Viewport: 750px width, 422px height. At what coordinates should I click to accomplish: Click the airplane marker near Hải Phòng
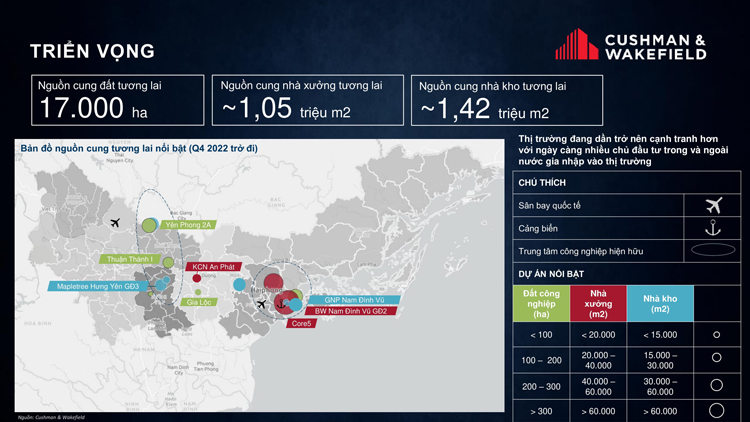pyautogui.click(x=261, y=305)
